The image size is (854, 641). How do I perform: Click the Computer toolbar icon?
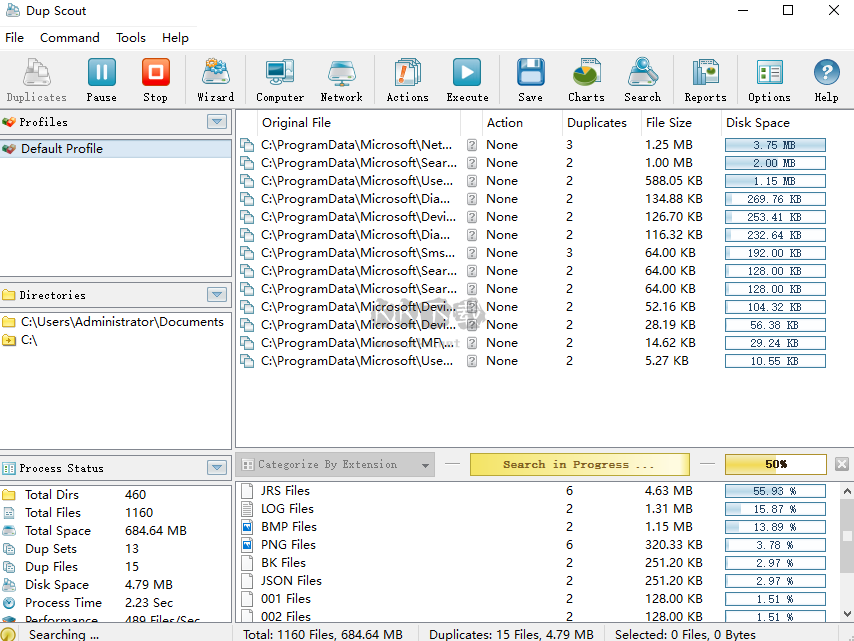(280, 80)
